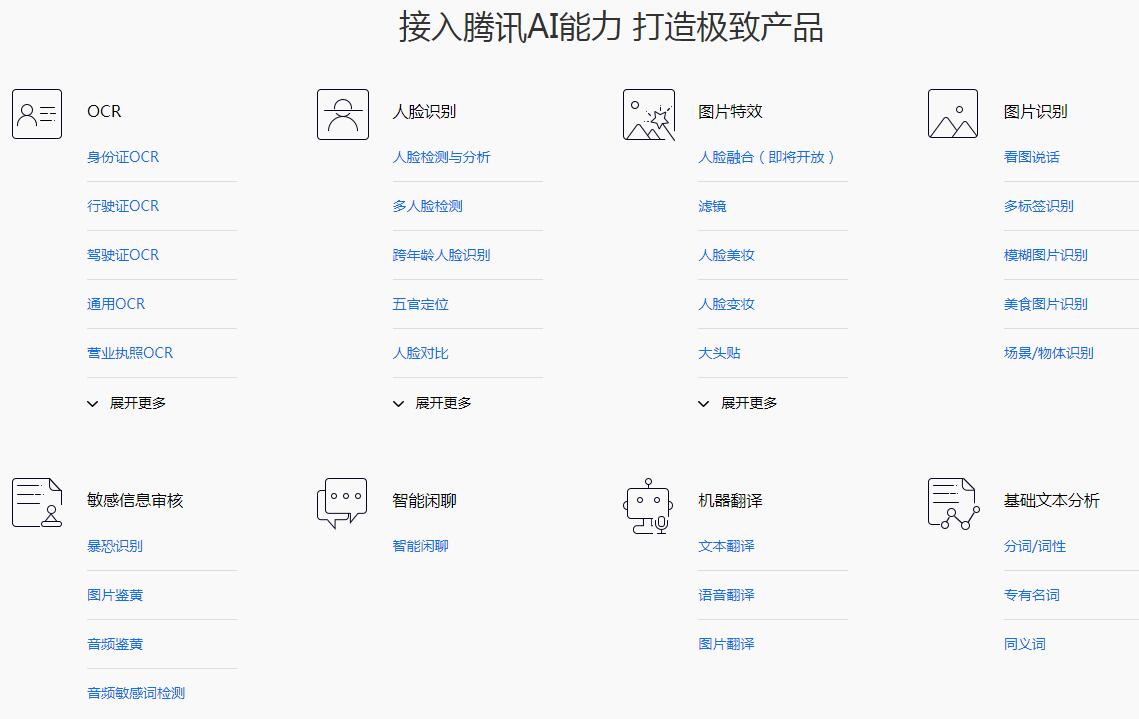
Task: Click the OCR category heading
Action: (104, 111)
